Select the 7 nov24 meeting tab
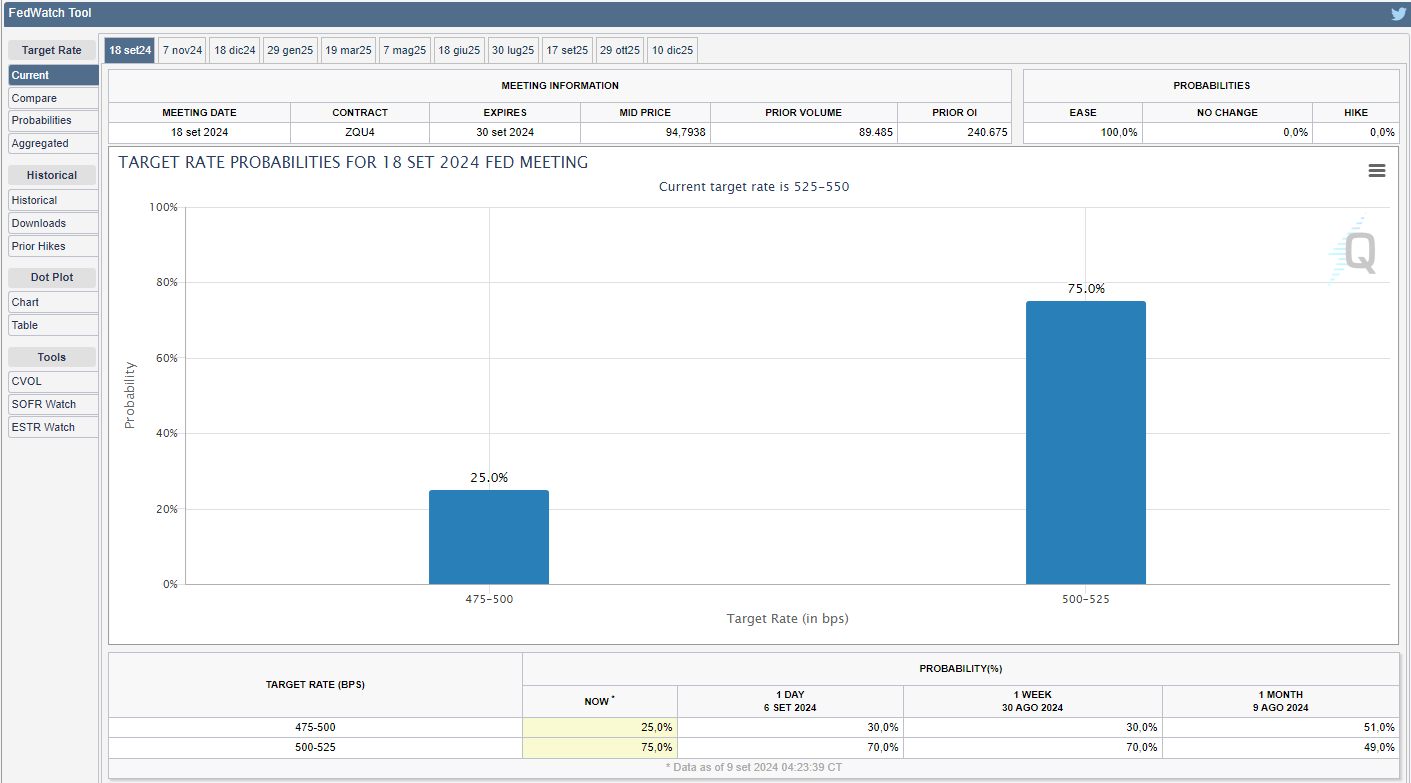The image size is (1411, 783). pos(182,50)
